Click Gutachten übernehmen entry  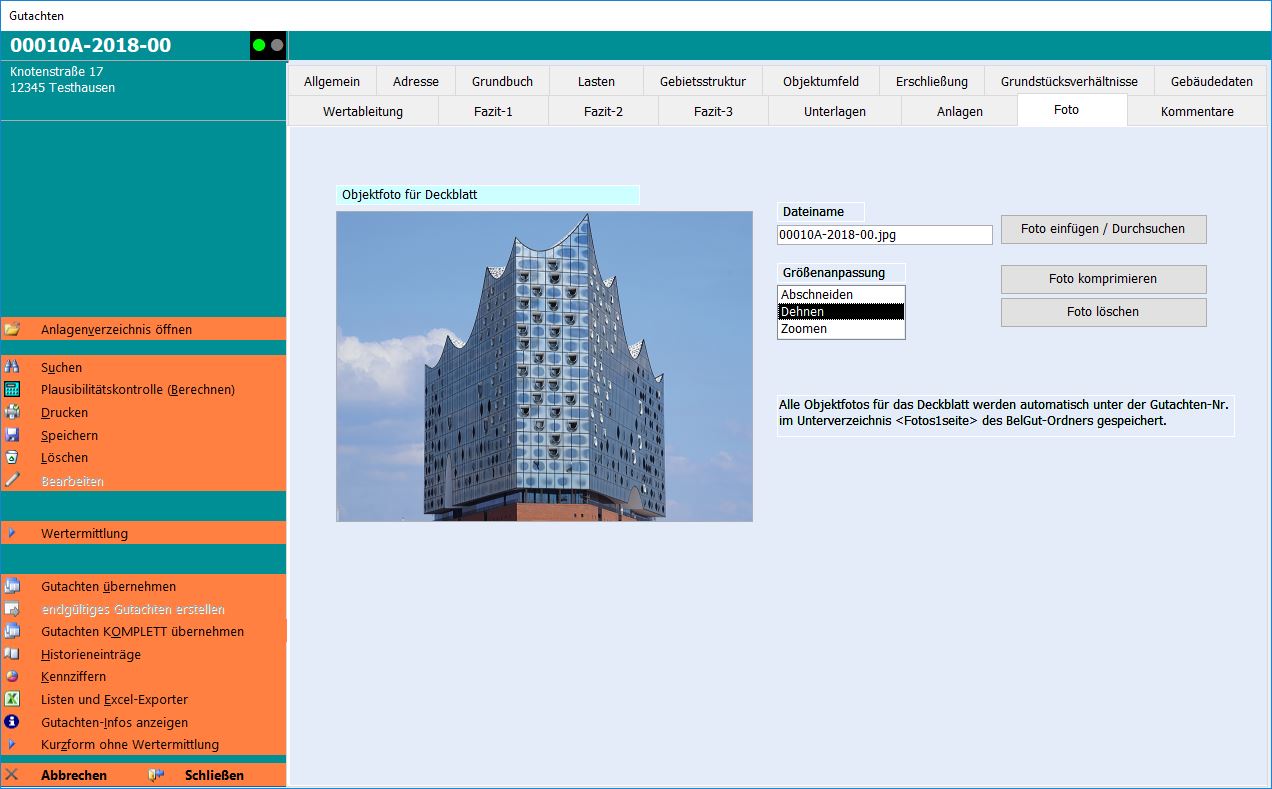[x=108, y=586]
